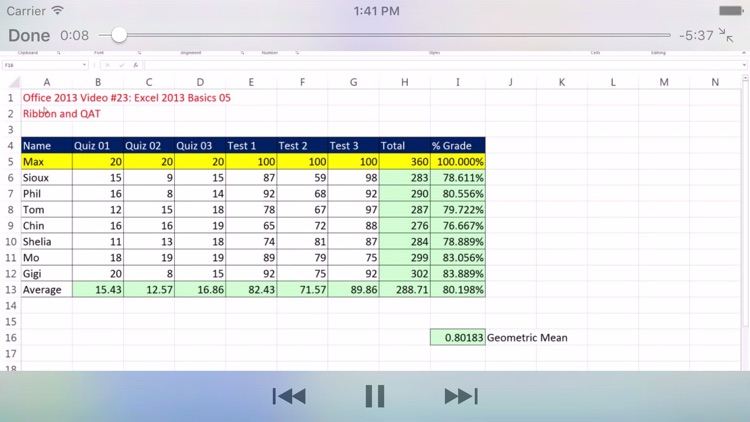Viewport: 750px width, 422px height.
Task: Select row 16 header
Action: (x=11, y=337)
